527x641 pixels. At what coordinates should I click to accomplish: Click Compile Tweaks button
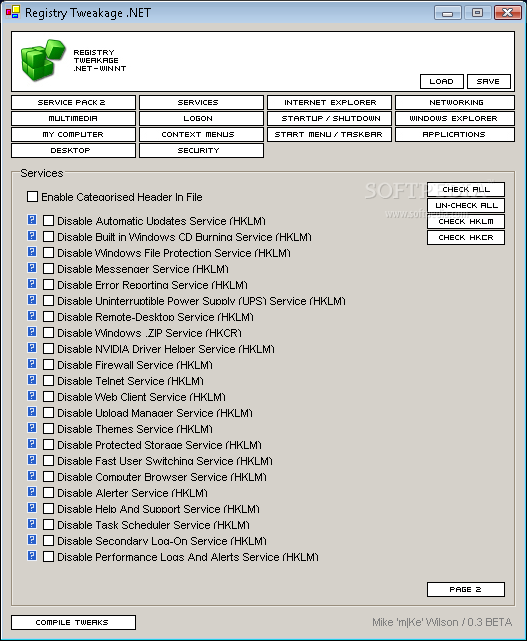(x=73, y=622)
